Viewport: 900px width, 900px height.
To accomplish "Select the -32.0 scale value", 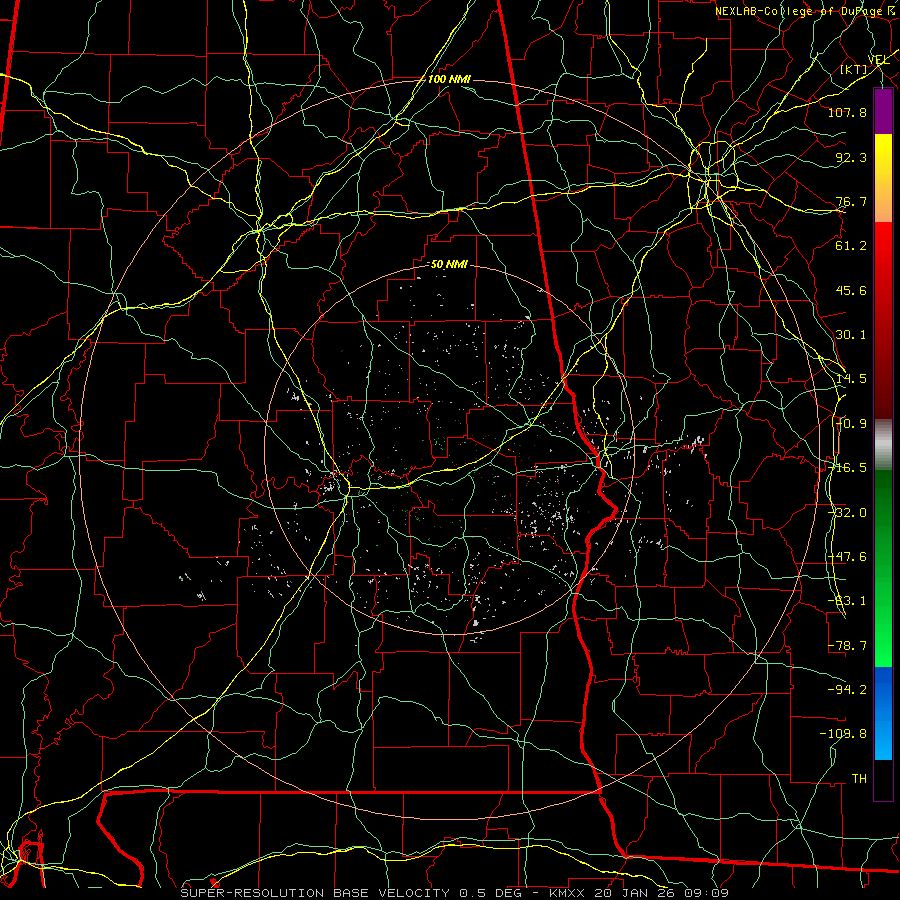I will pos(847,513).
